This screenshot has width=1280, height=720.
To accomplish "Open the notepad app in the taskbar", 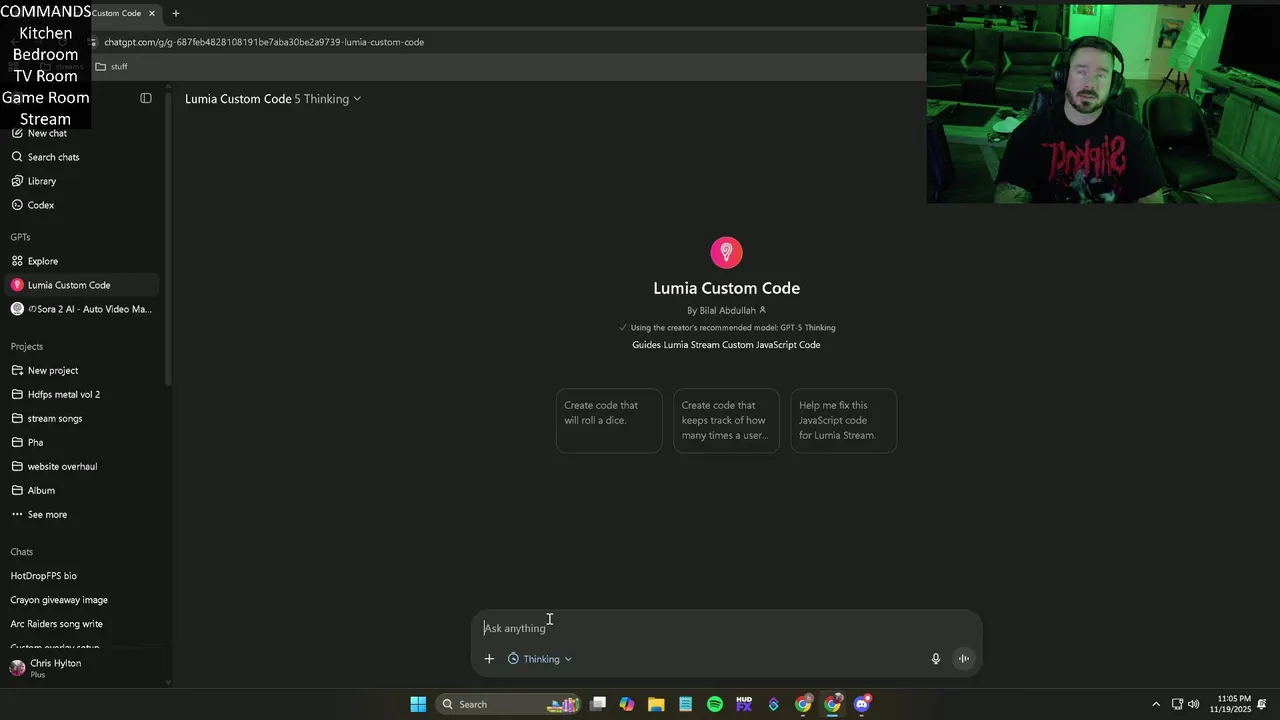I will [686, 704].
